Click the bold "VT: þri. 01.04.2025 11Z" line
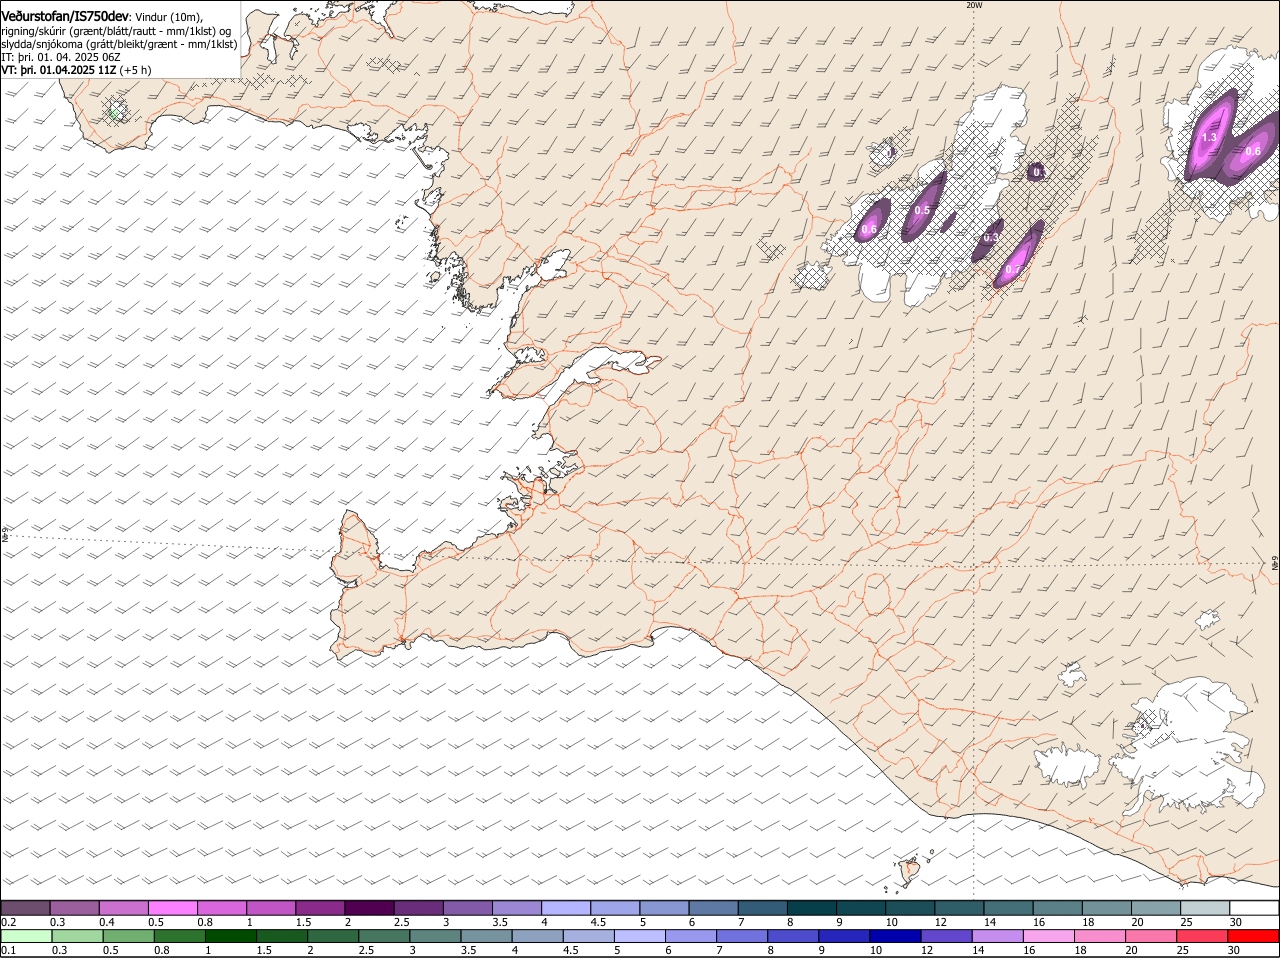The height and width of the screenshot is (958, 1280). (59, 70)
